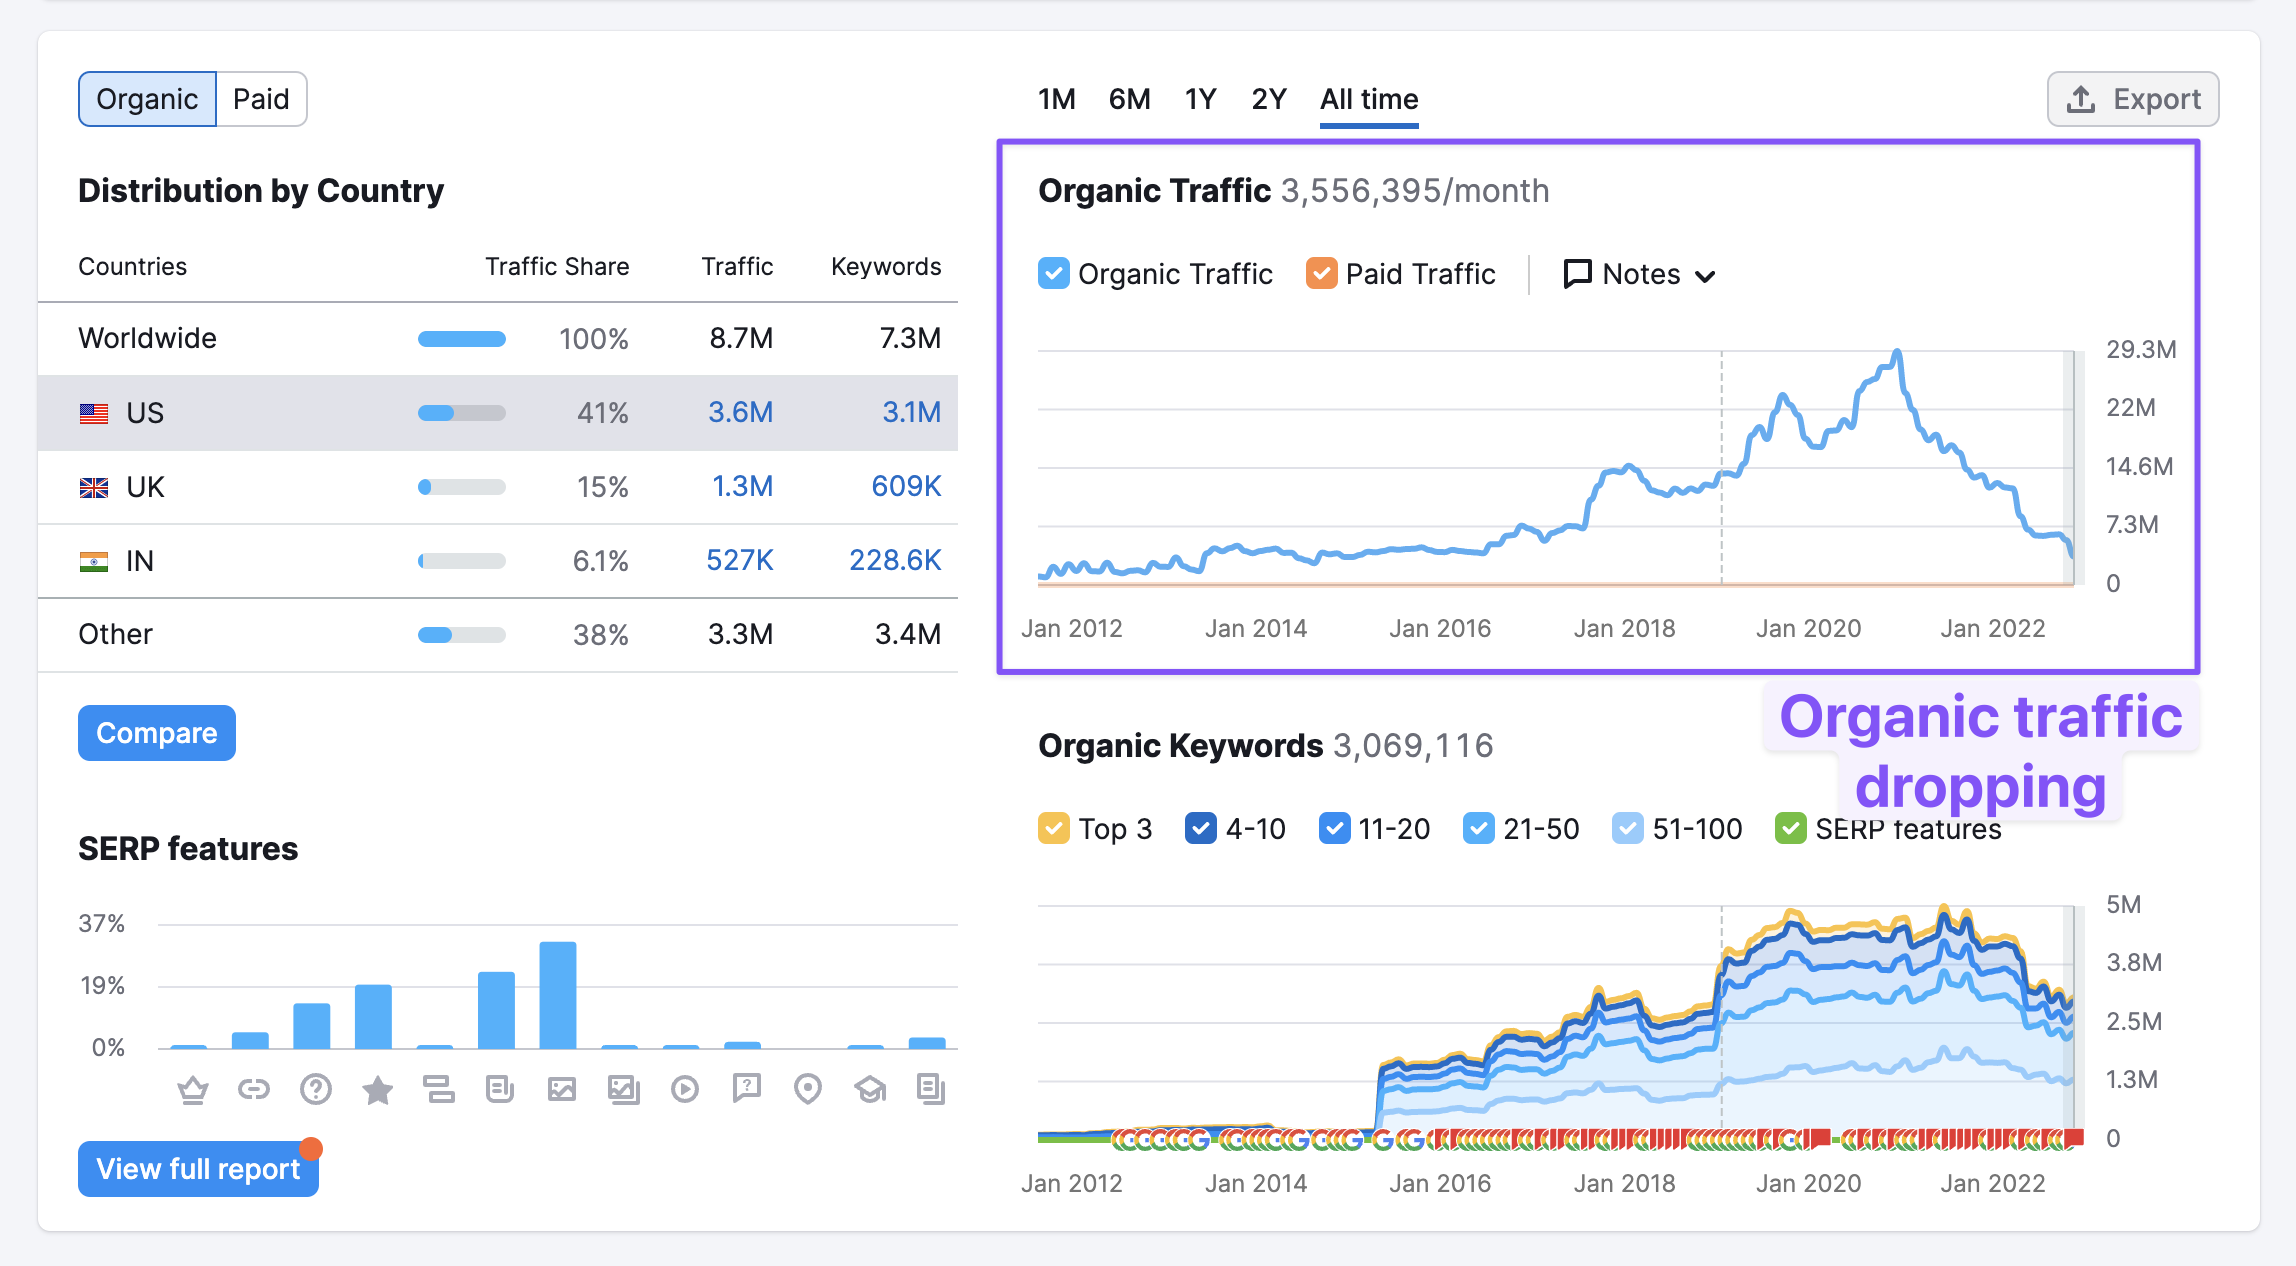The width and height of the screenshot is (2296, 1266).
Task: Select the star reviews SERP feature icon
Action: tap(378, 1089)
